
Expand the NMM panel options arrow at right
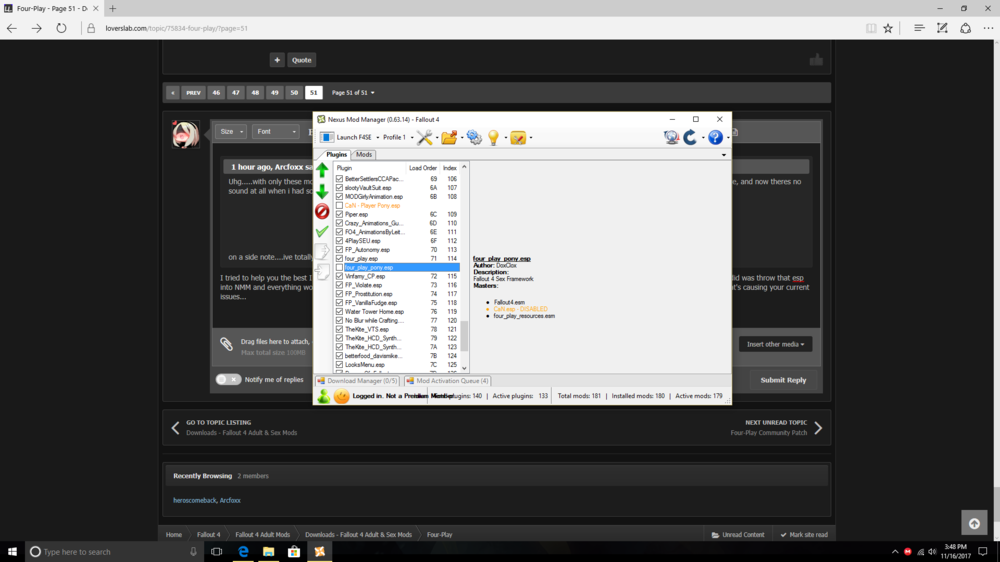[724, 155]
